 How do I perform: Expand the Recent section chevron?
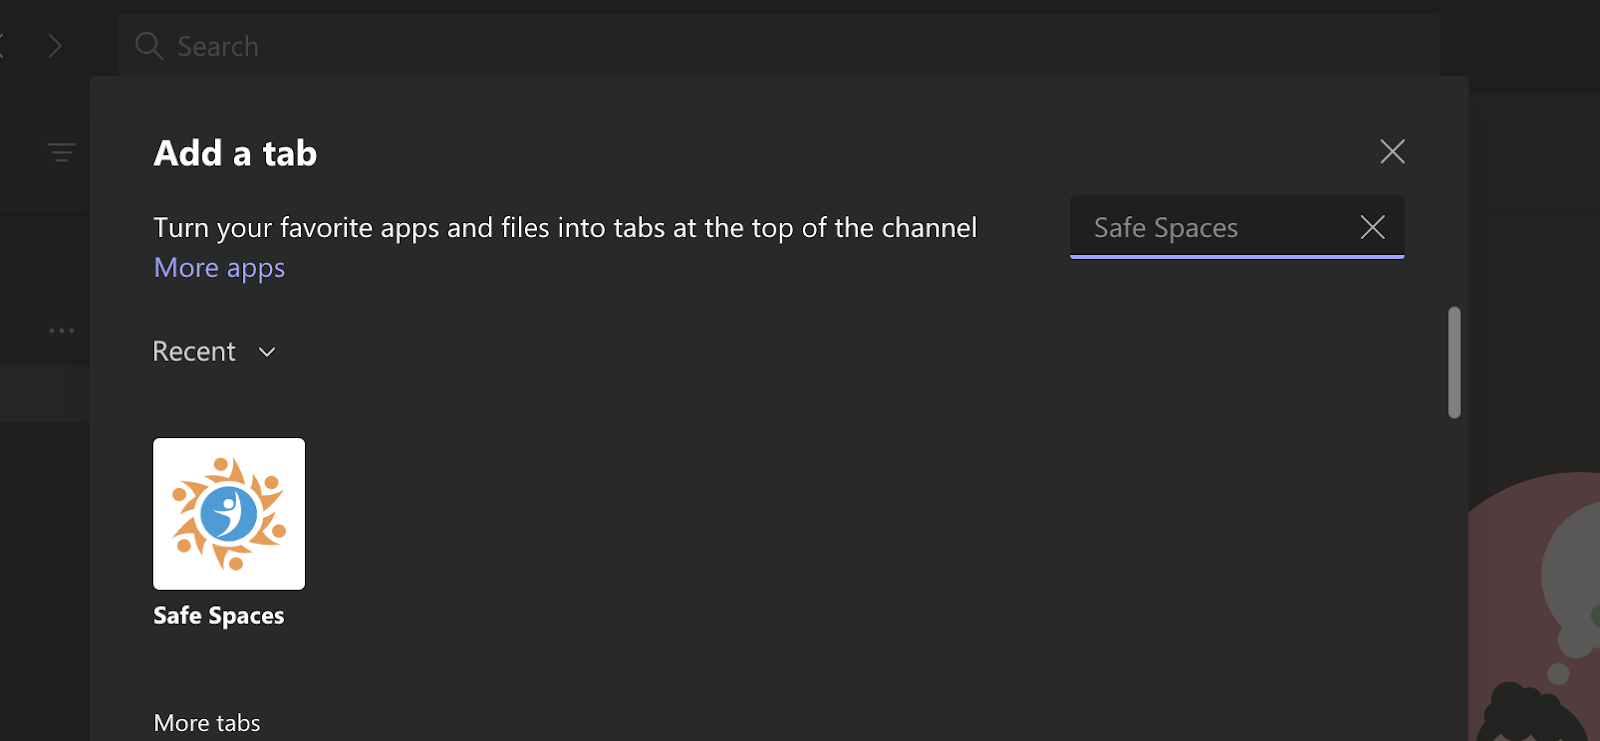click(267, 352)
